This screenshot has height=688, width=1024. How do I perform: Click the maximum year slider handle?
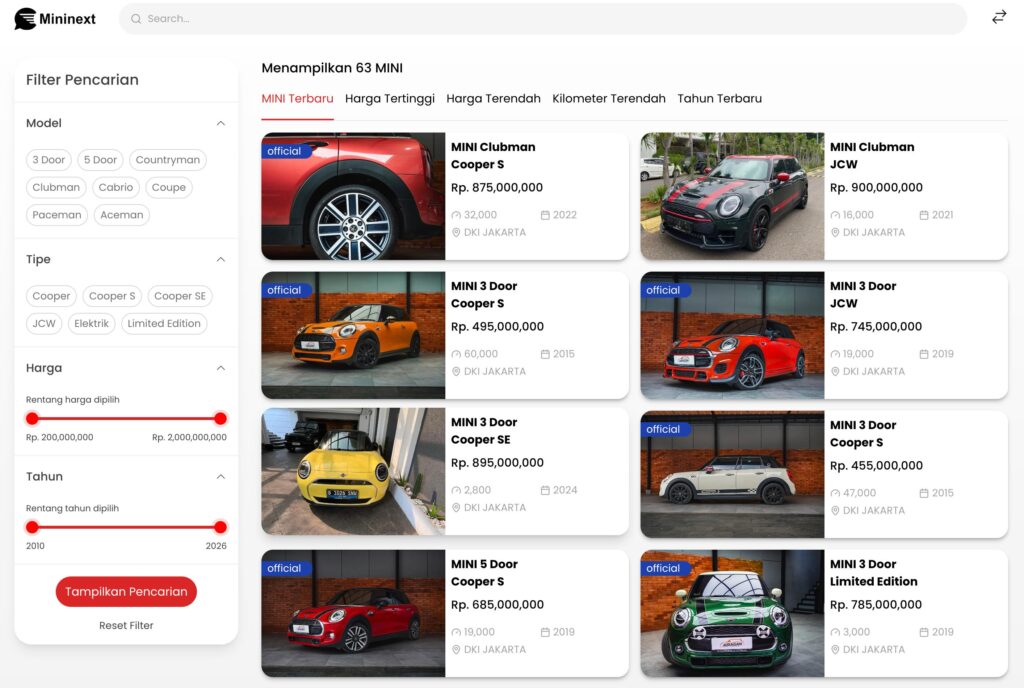(x=221, y=527)
